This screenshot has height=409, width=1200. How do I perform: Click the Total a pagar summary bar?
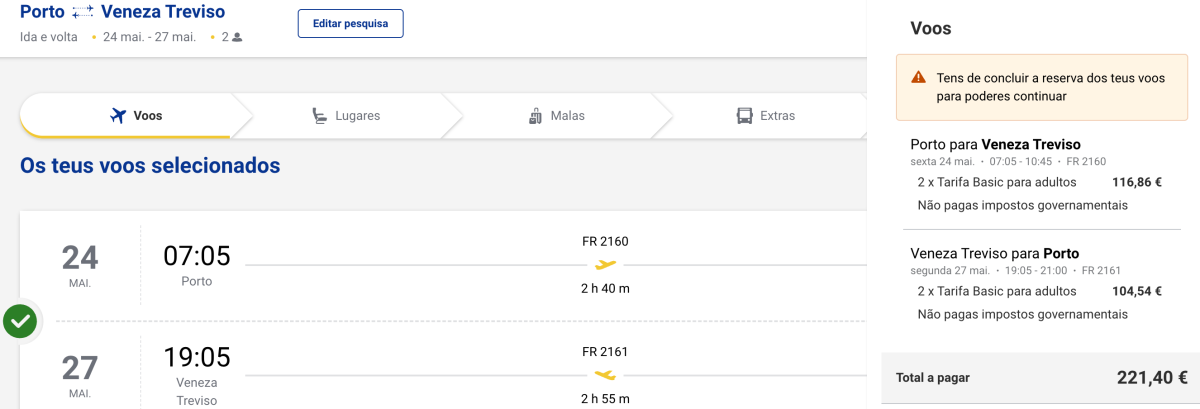point(1040,378)
